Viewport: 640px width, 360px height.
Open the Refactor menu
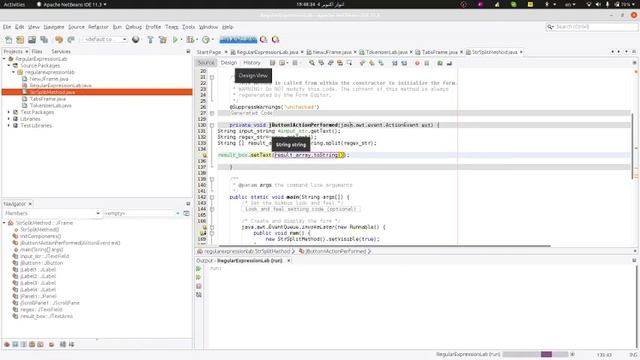[98, 27]
